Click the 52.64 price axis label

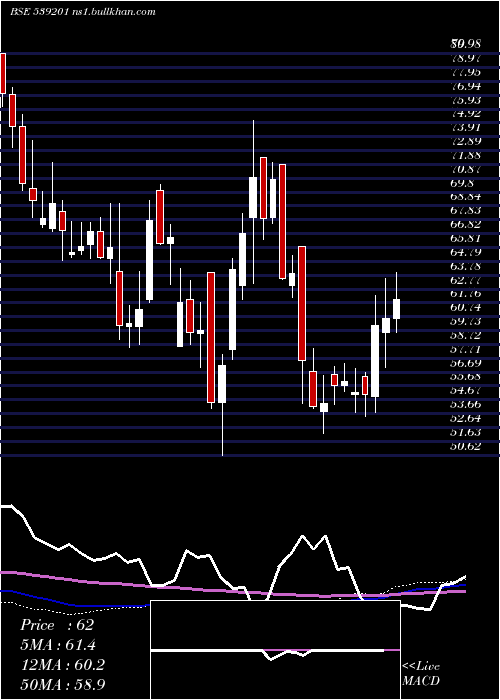click(x=466, y=418)
